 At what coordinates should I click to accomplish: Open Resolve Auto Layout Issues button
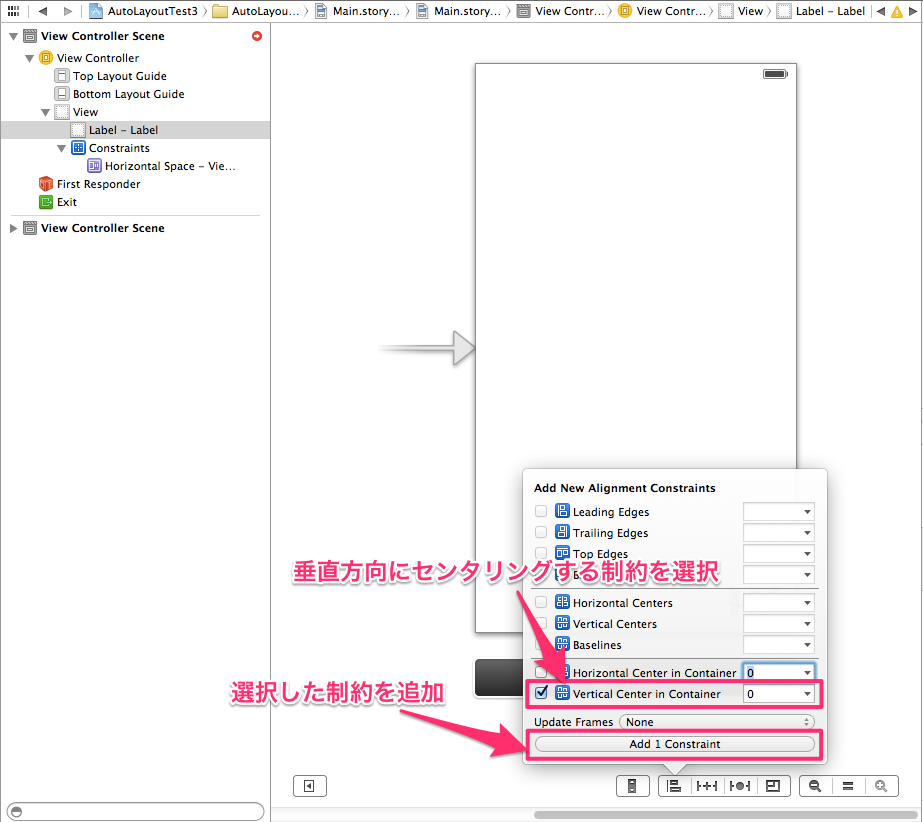point(740,785)
